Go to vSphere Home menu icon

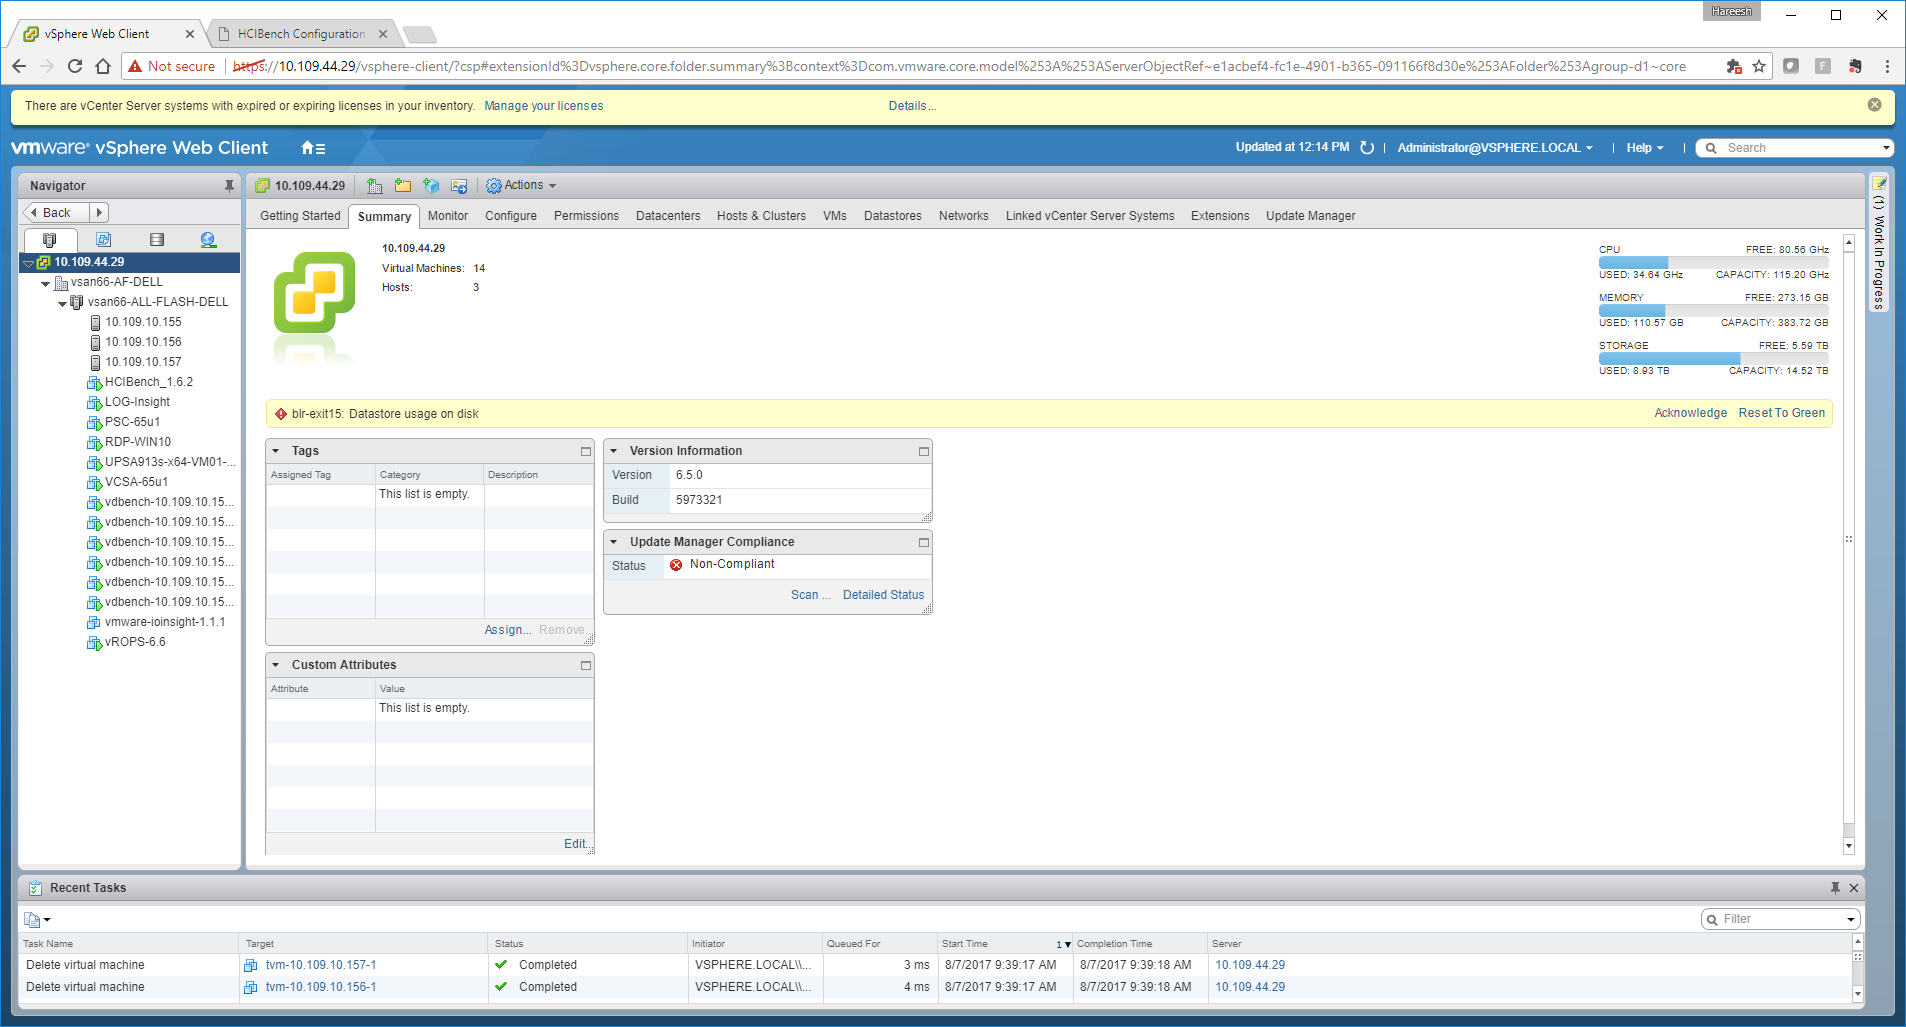pos(313,148)
